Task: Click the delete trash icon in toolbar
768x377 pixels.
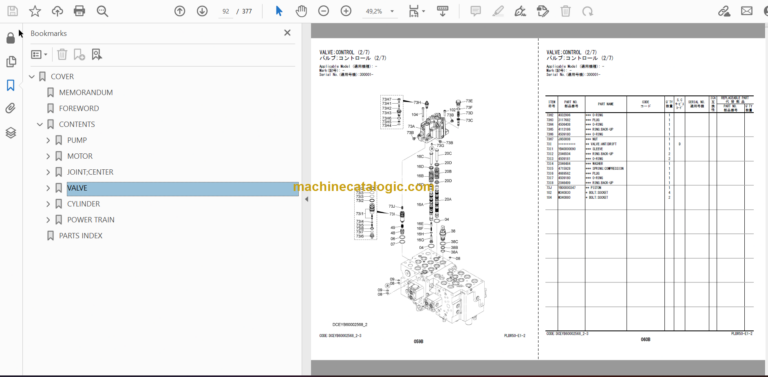Action: tap(565, 11)
